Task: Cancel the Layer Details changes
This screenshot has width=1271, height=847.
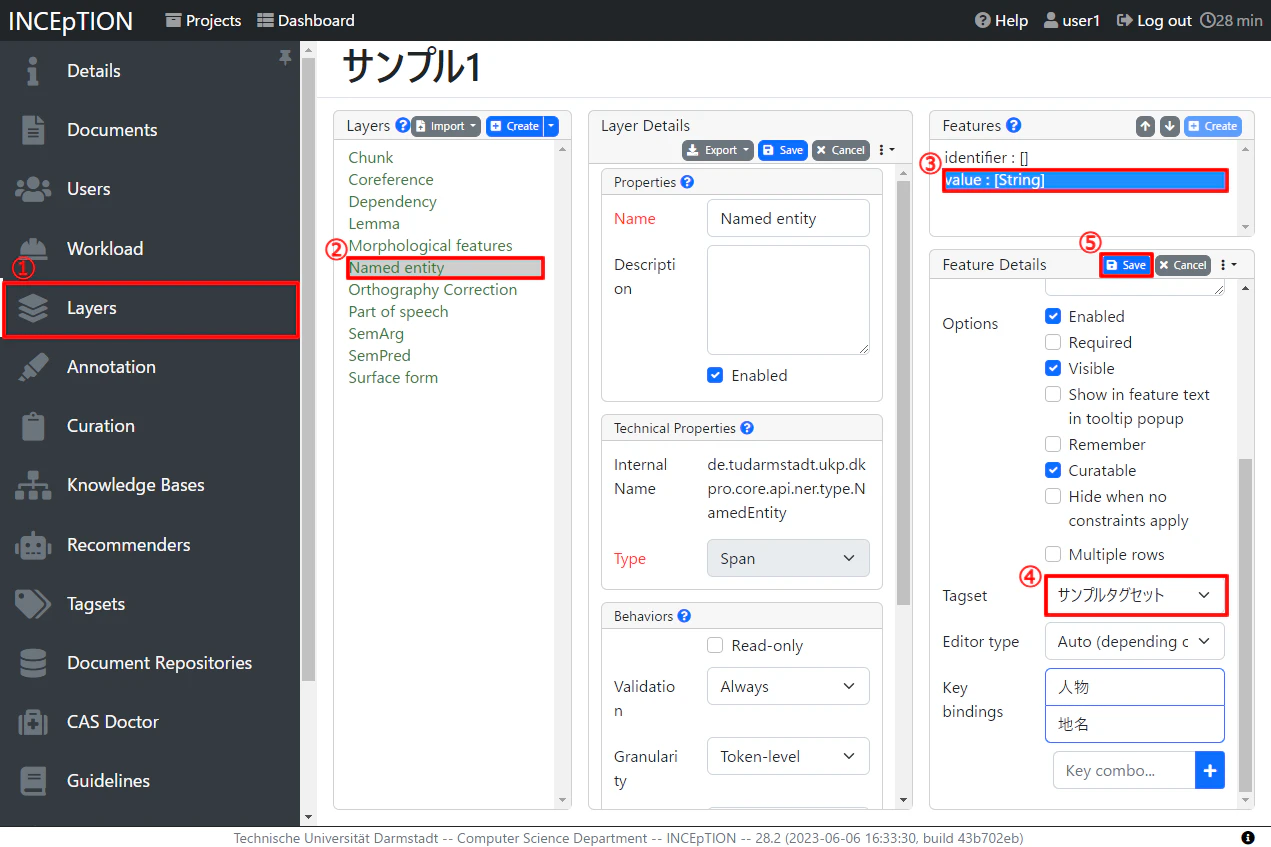Action: tap(840, 150)
